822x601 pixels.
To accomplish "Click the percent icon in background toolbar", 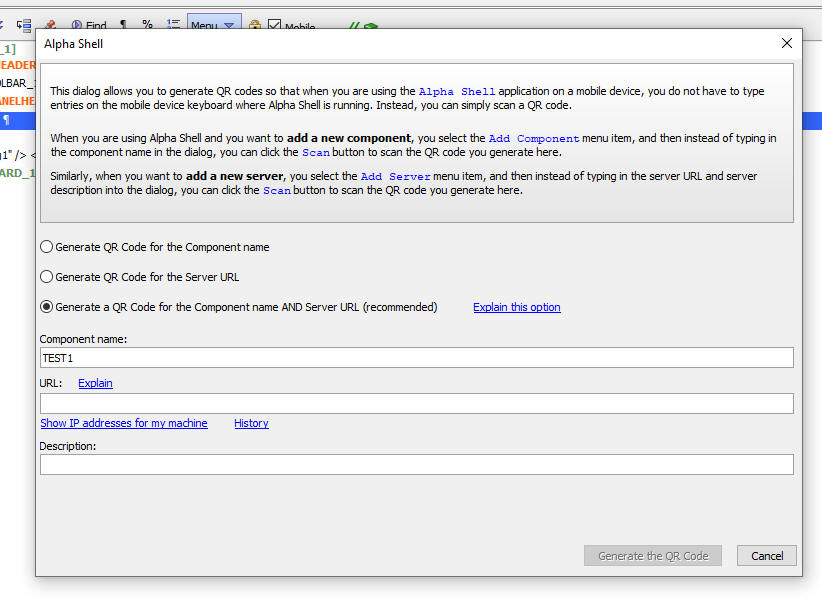I will coord(147,24).
